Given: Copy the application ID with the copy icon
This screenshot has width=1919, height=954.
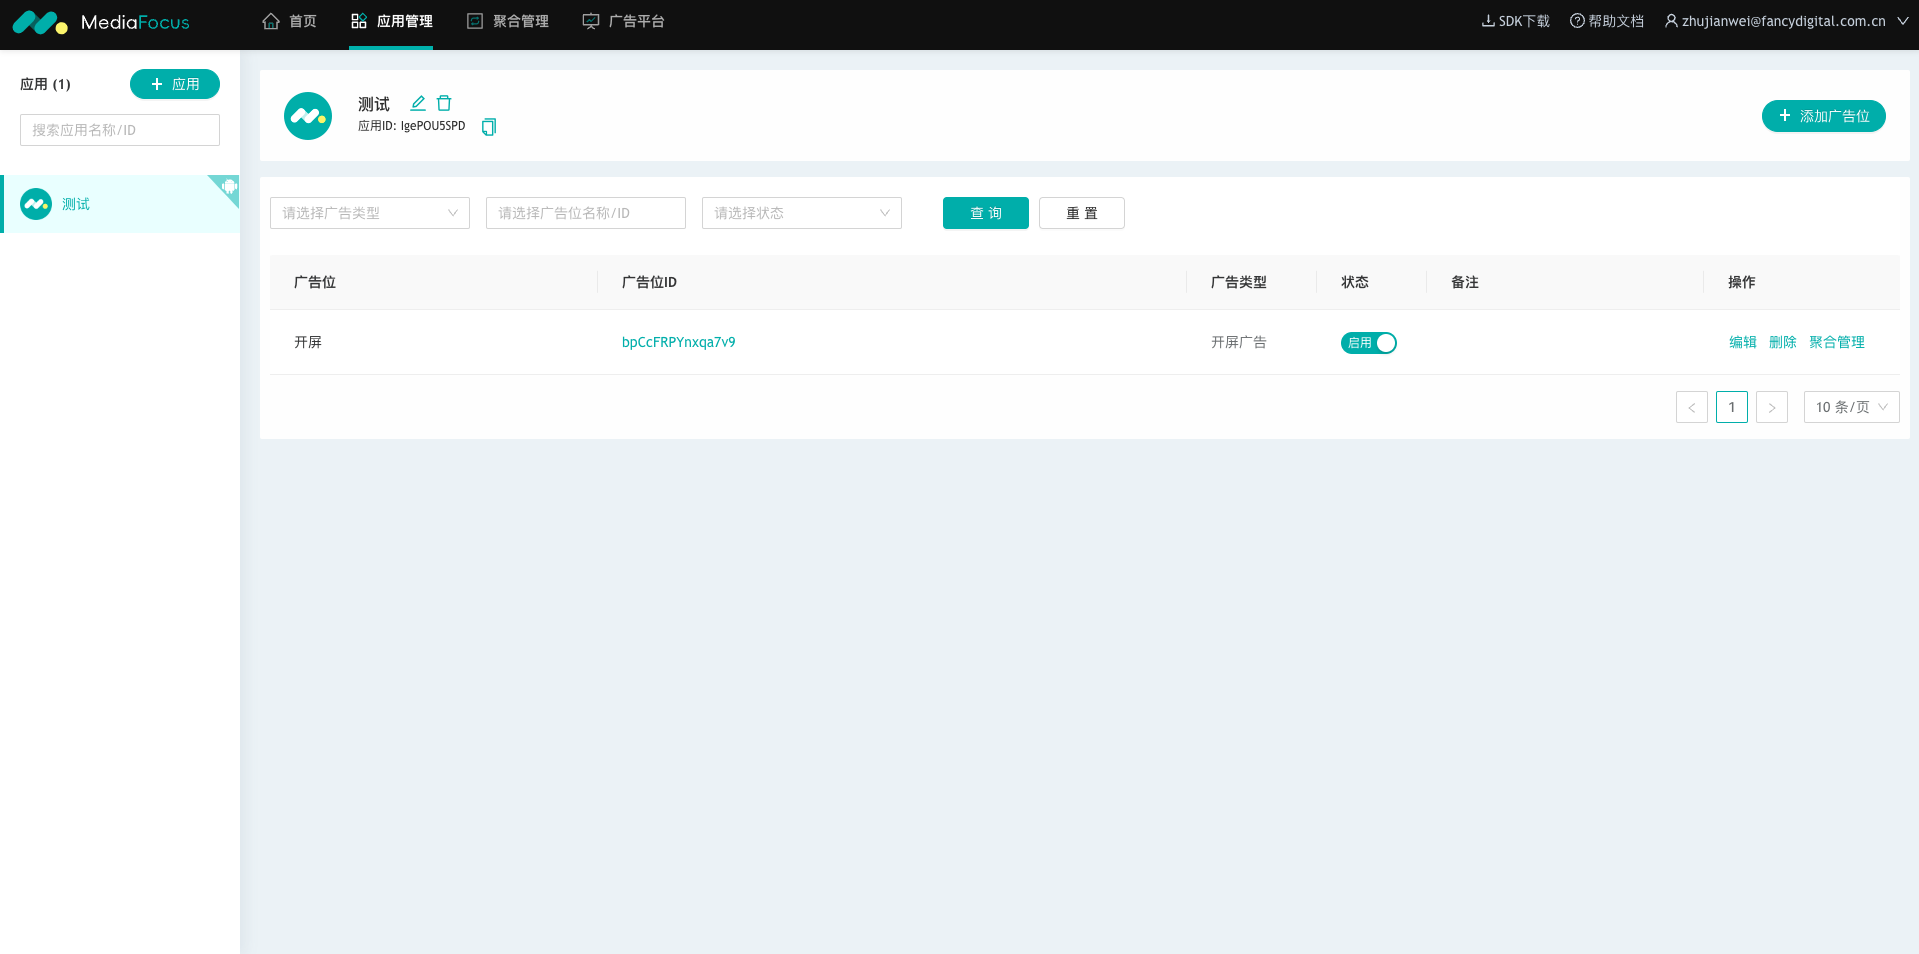Looking at the screenshot, I should click(489, 127).
